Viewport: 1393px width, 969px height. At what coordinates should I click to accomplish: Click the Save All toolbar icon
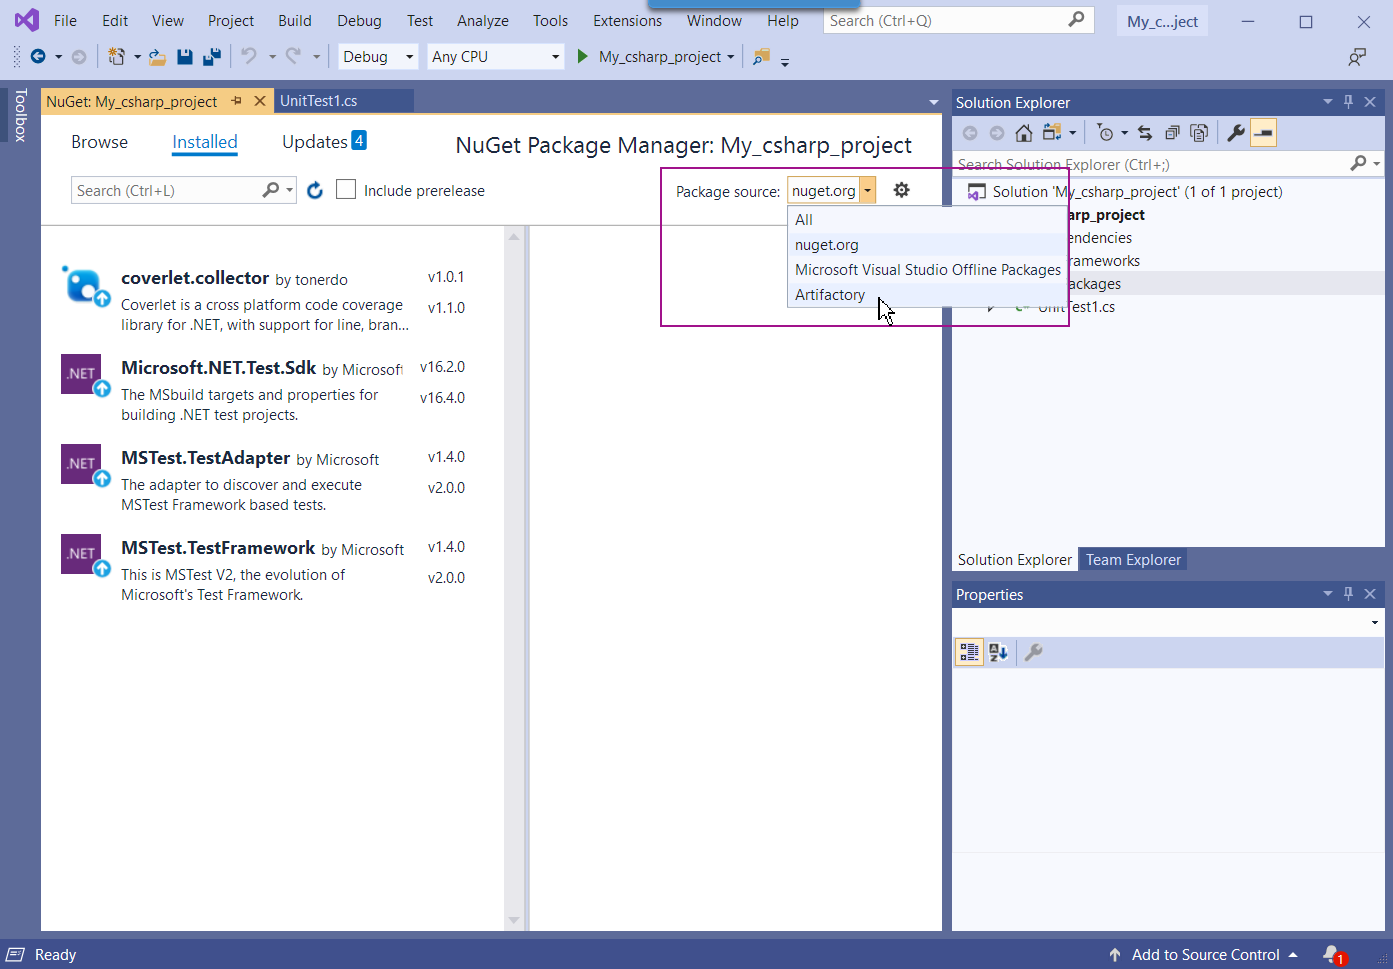tap(211, 57)
